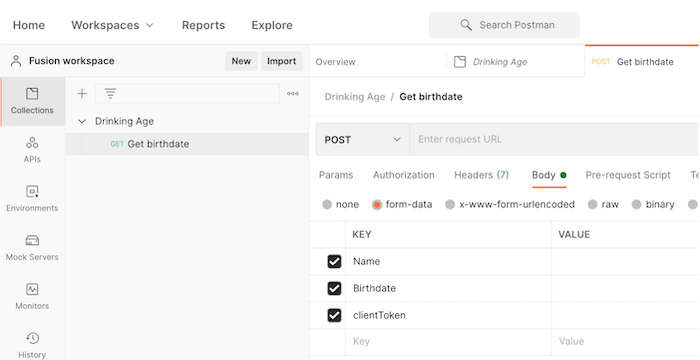Click the plus icon to add collection
The image size is (700, 360).
pyautogui.click(x=82, y=94)
